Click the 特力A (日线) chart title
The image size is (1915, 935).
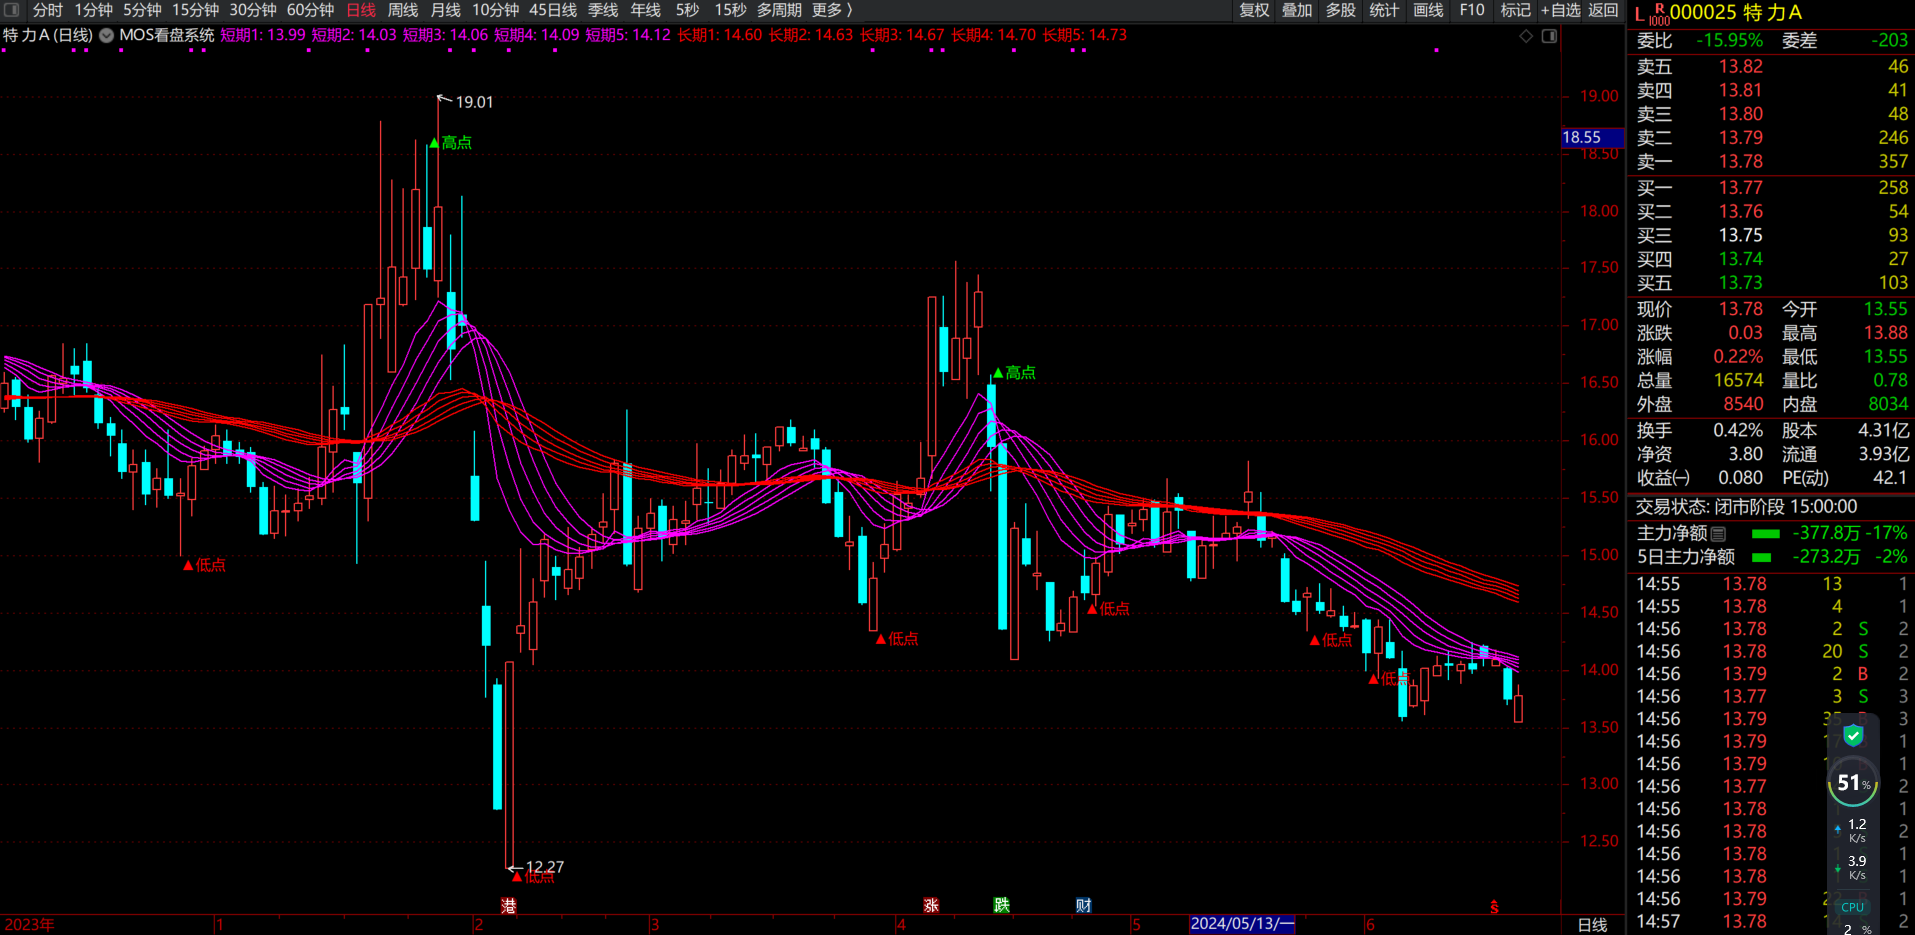[47, 35]
